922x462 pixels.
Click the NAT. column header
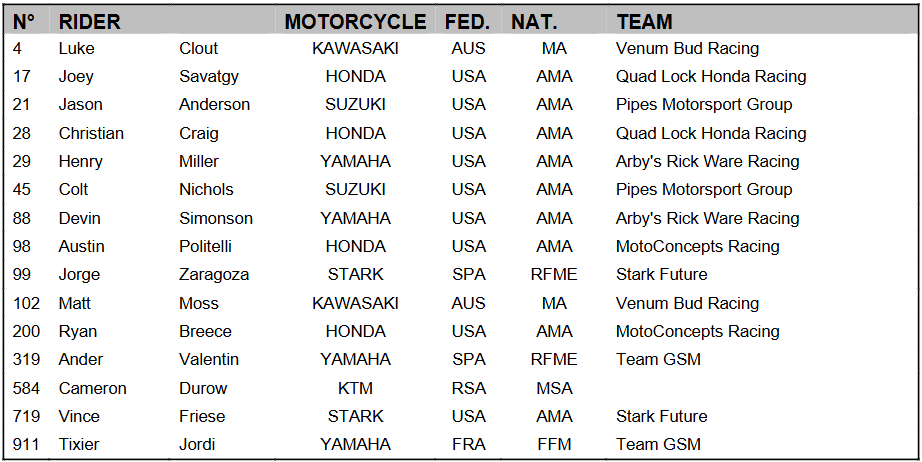pos(534,21)
